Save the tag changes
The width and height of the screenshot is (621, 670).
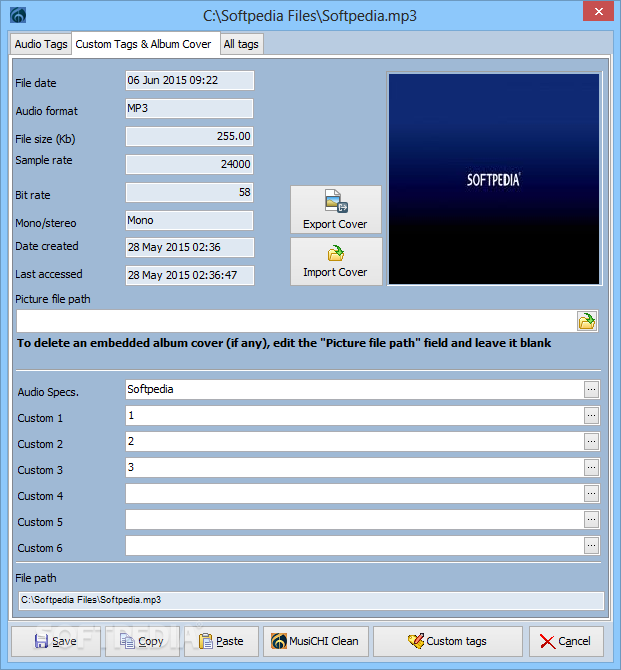click(56, 641)
